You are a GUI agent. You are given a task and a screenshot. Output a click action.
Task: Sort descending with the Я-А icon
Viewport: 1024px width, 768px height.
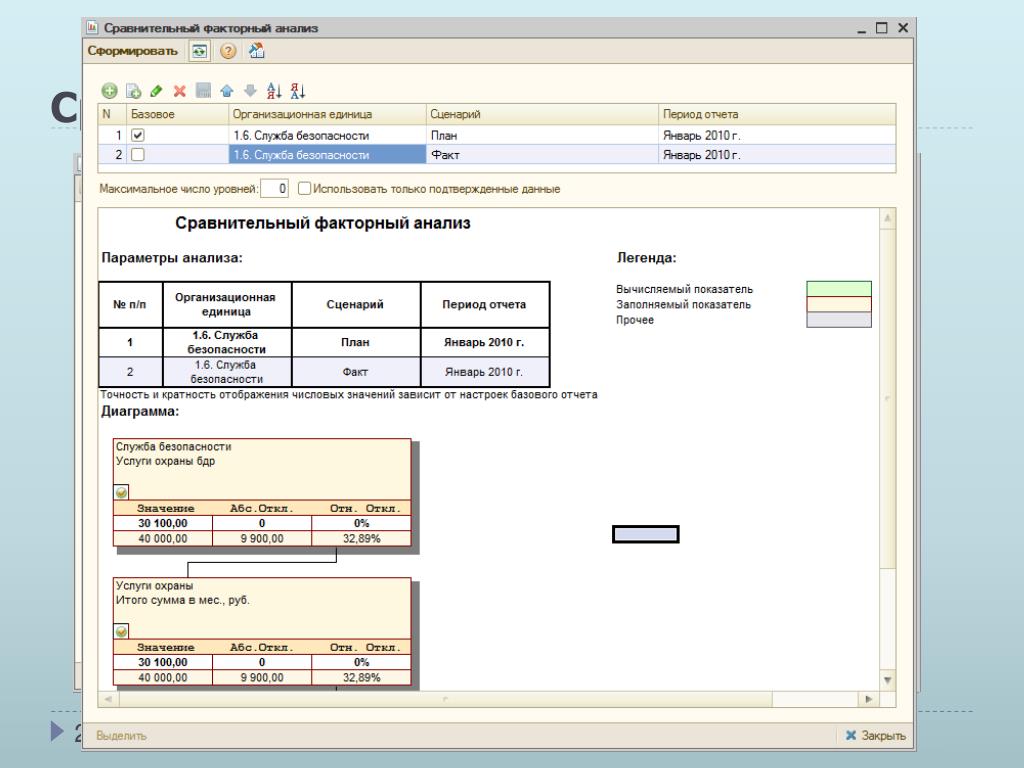298,91
